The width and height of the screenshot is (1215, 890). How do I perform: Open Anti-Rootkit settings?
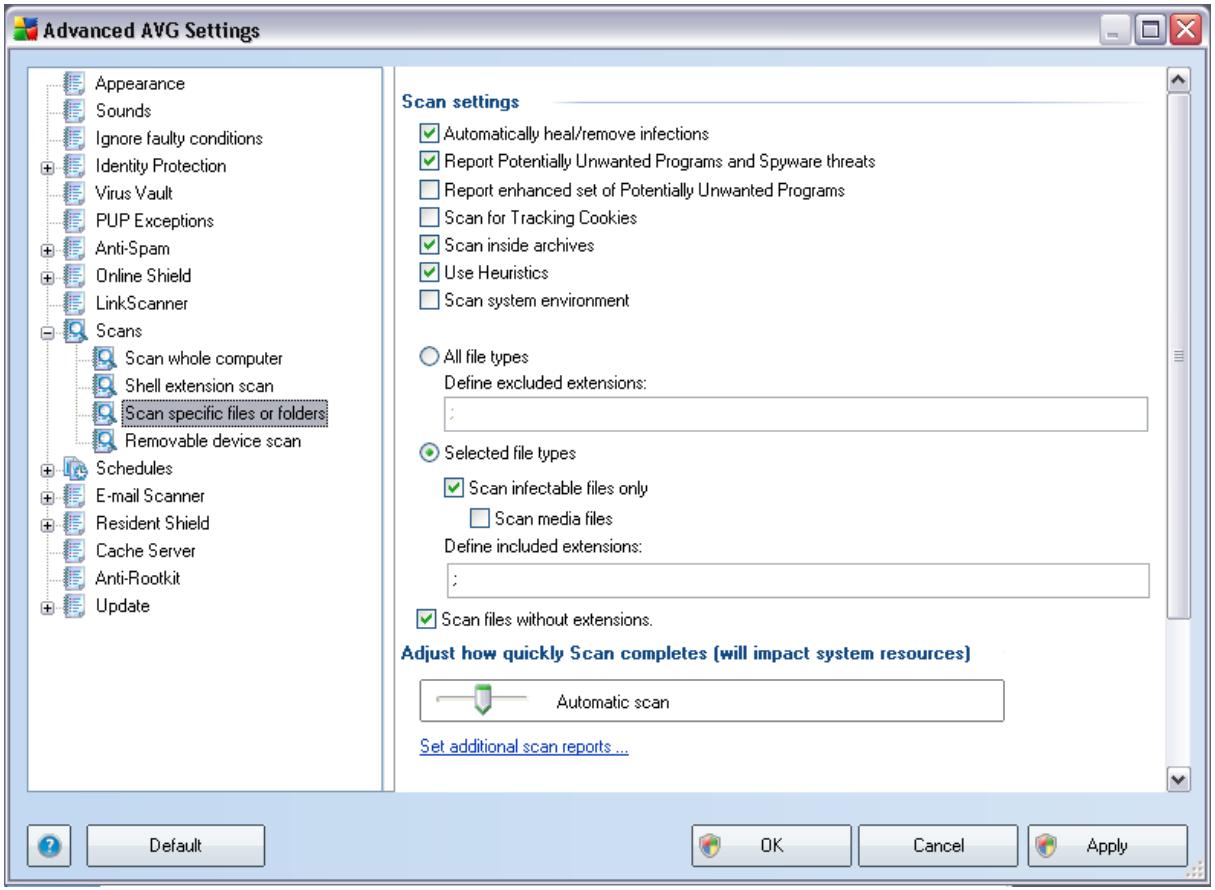139,577
